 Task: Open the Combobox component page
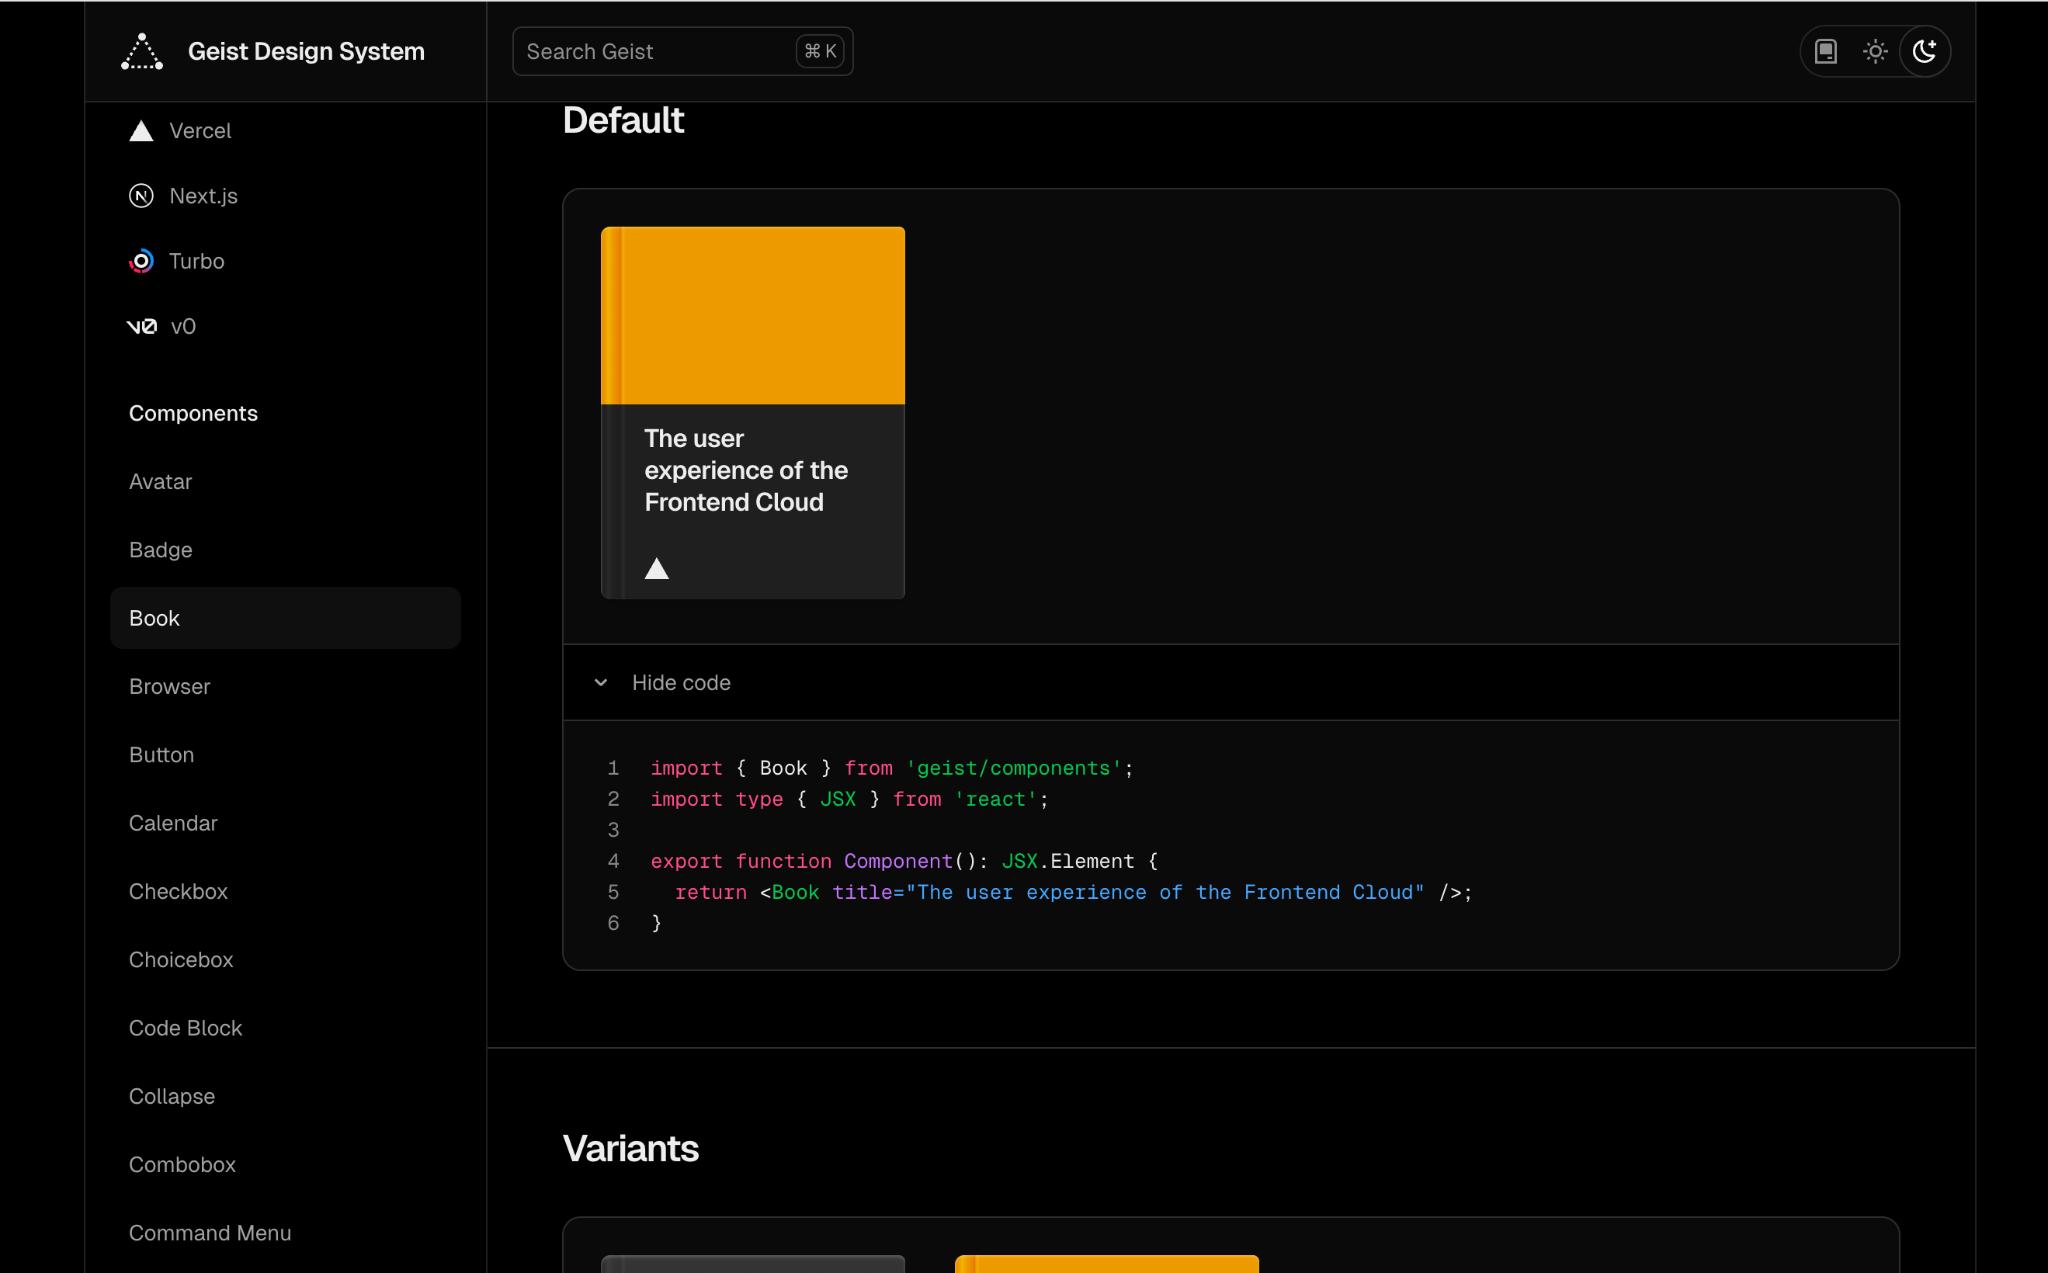coord(182,1165)
